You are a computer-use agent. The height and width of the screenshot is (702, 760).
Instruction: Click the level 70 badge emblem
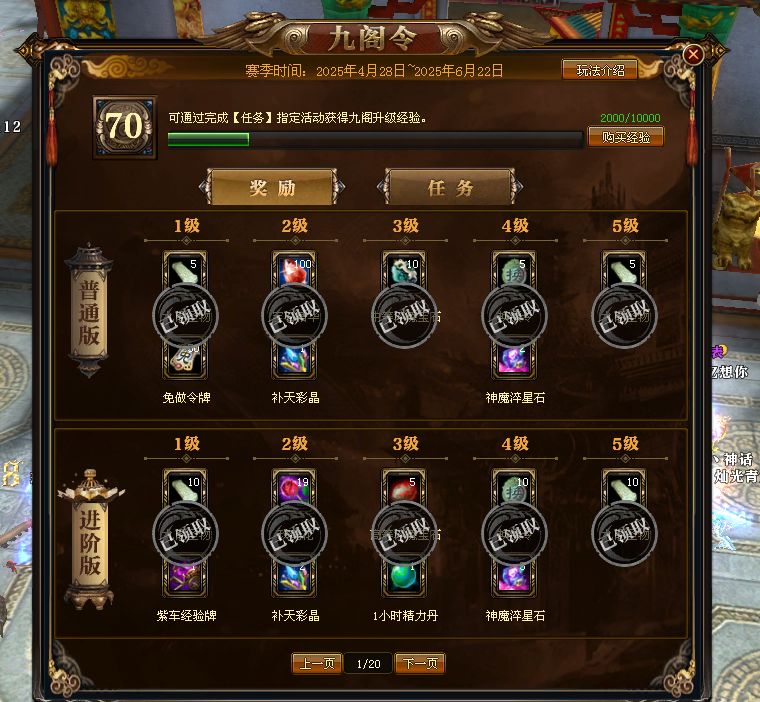(x=125, y=127)
